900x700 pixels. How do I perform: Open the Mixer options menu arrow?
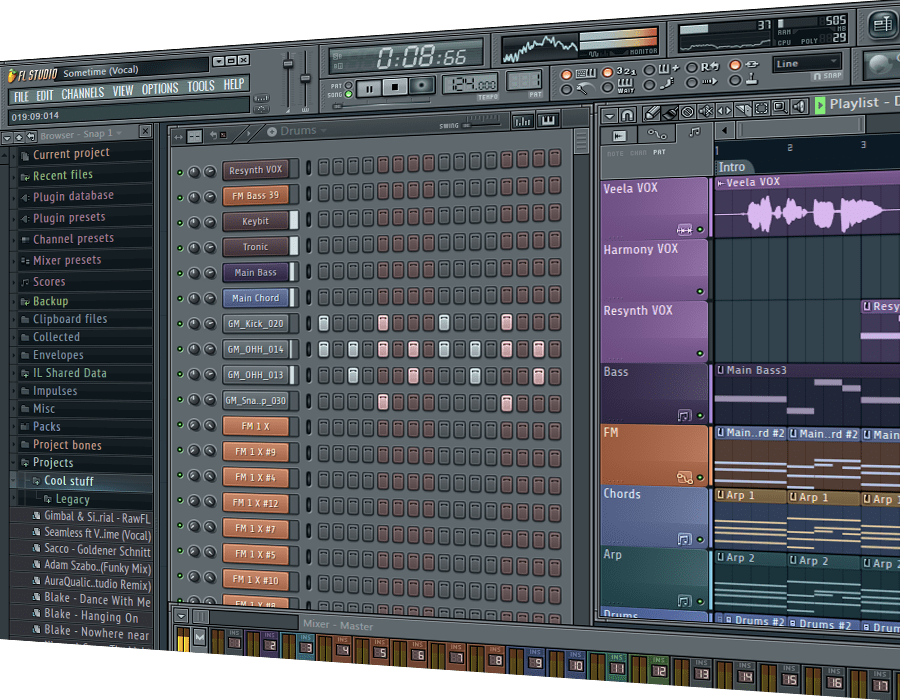pyautogui.click(x=181, y=617)
